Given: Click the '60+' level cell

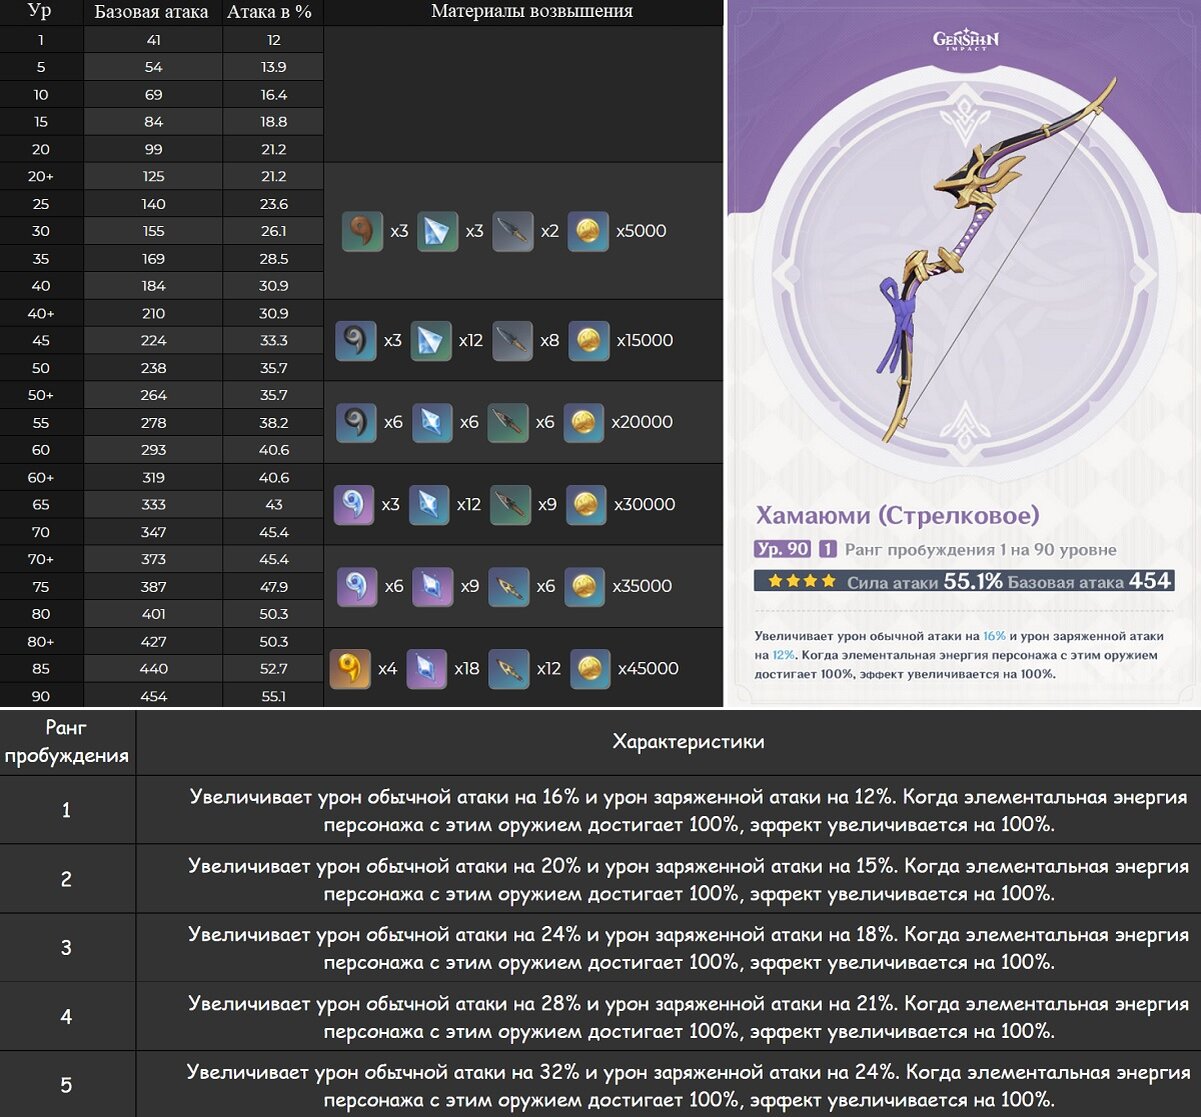Looking at the screenshot, I should coord(41,478).
